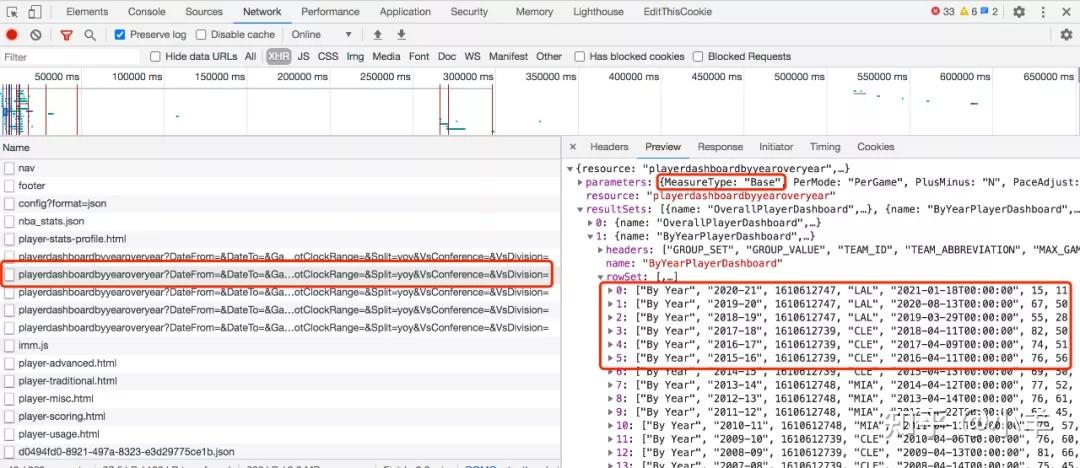Collapse the resultSets array

point(580,210)
